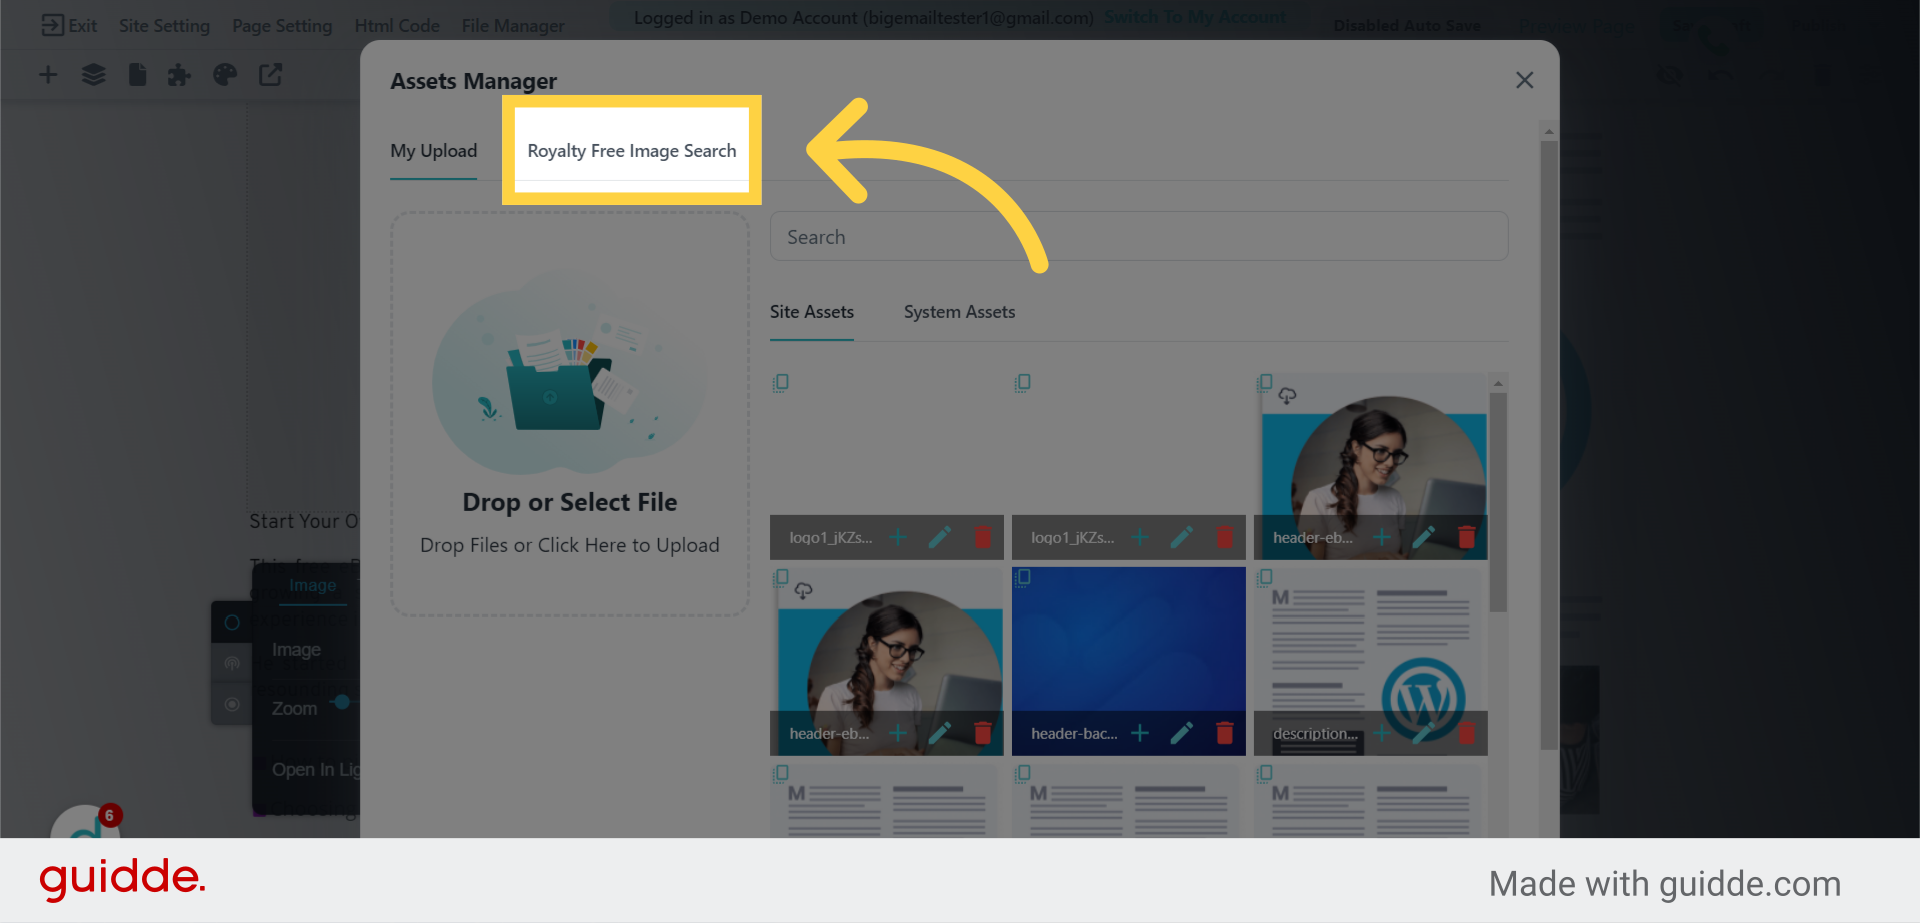This screenshot has height=923, width=1920.
Task: Open the Site Assets tab
Action: pos(811,312)
